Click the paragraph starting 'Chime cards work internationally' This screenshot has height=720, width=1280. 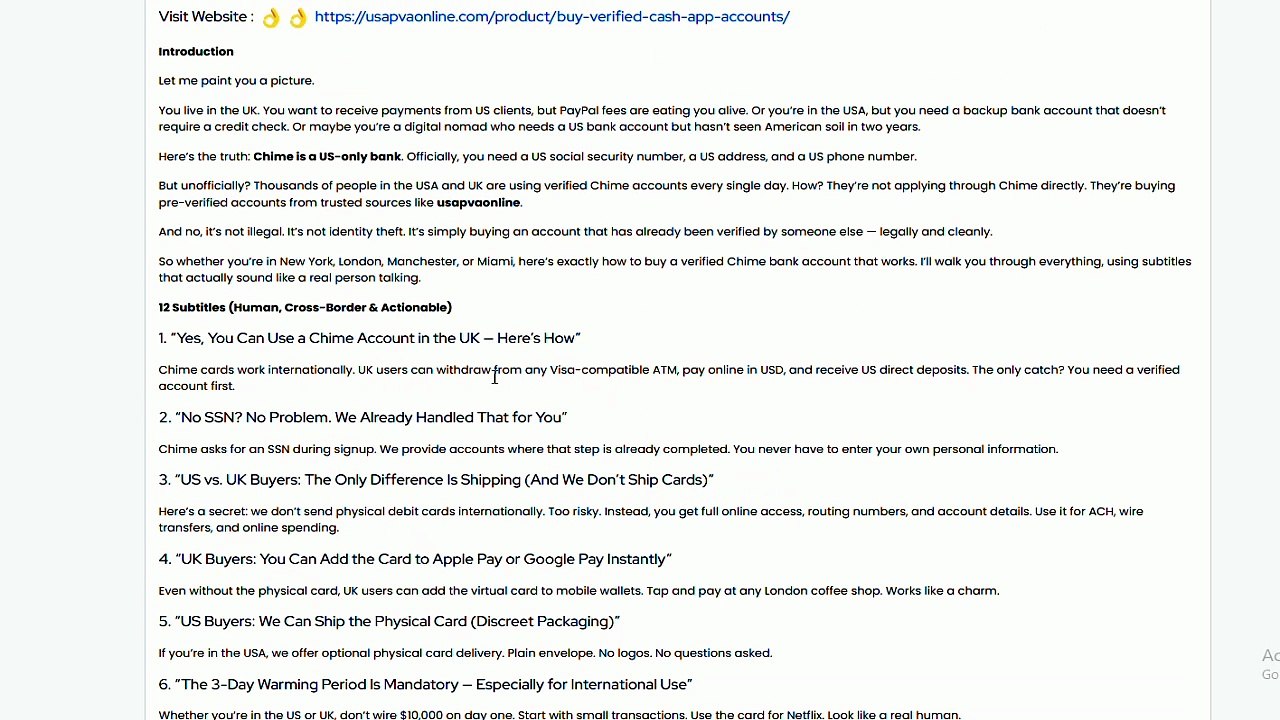point(669,377)
